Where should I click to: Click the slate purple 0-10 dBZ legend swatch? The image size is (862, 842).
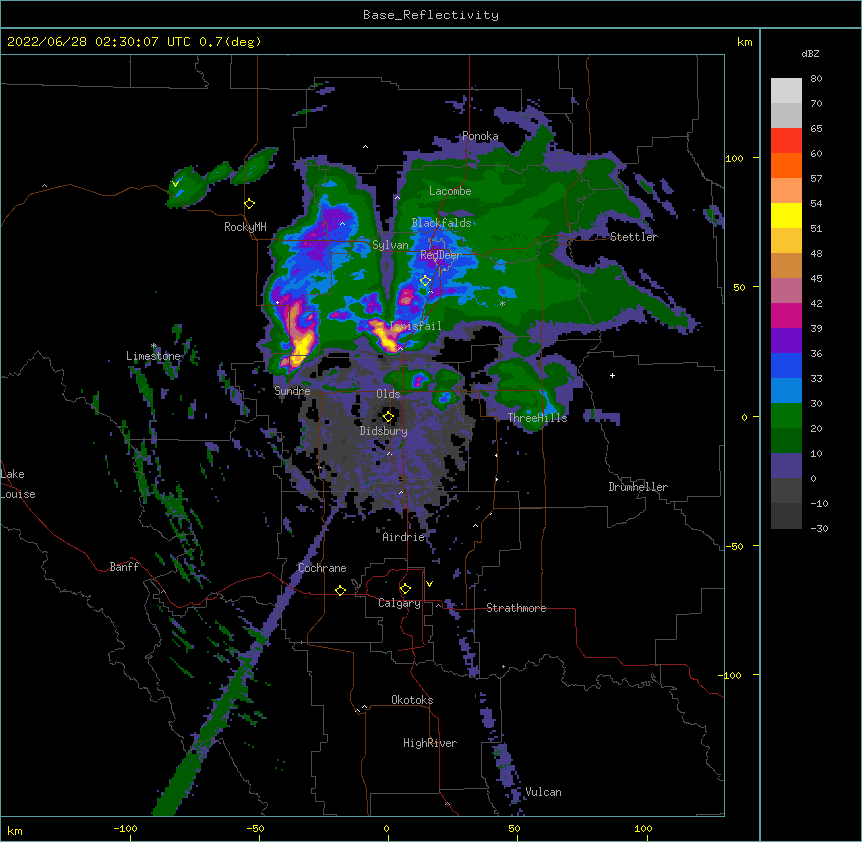click(x=786, y=466)
